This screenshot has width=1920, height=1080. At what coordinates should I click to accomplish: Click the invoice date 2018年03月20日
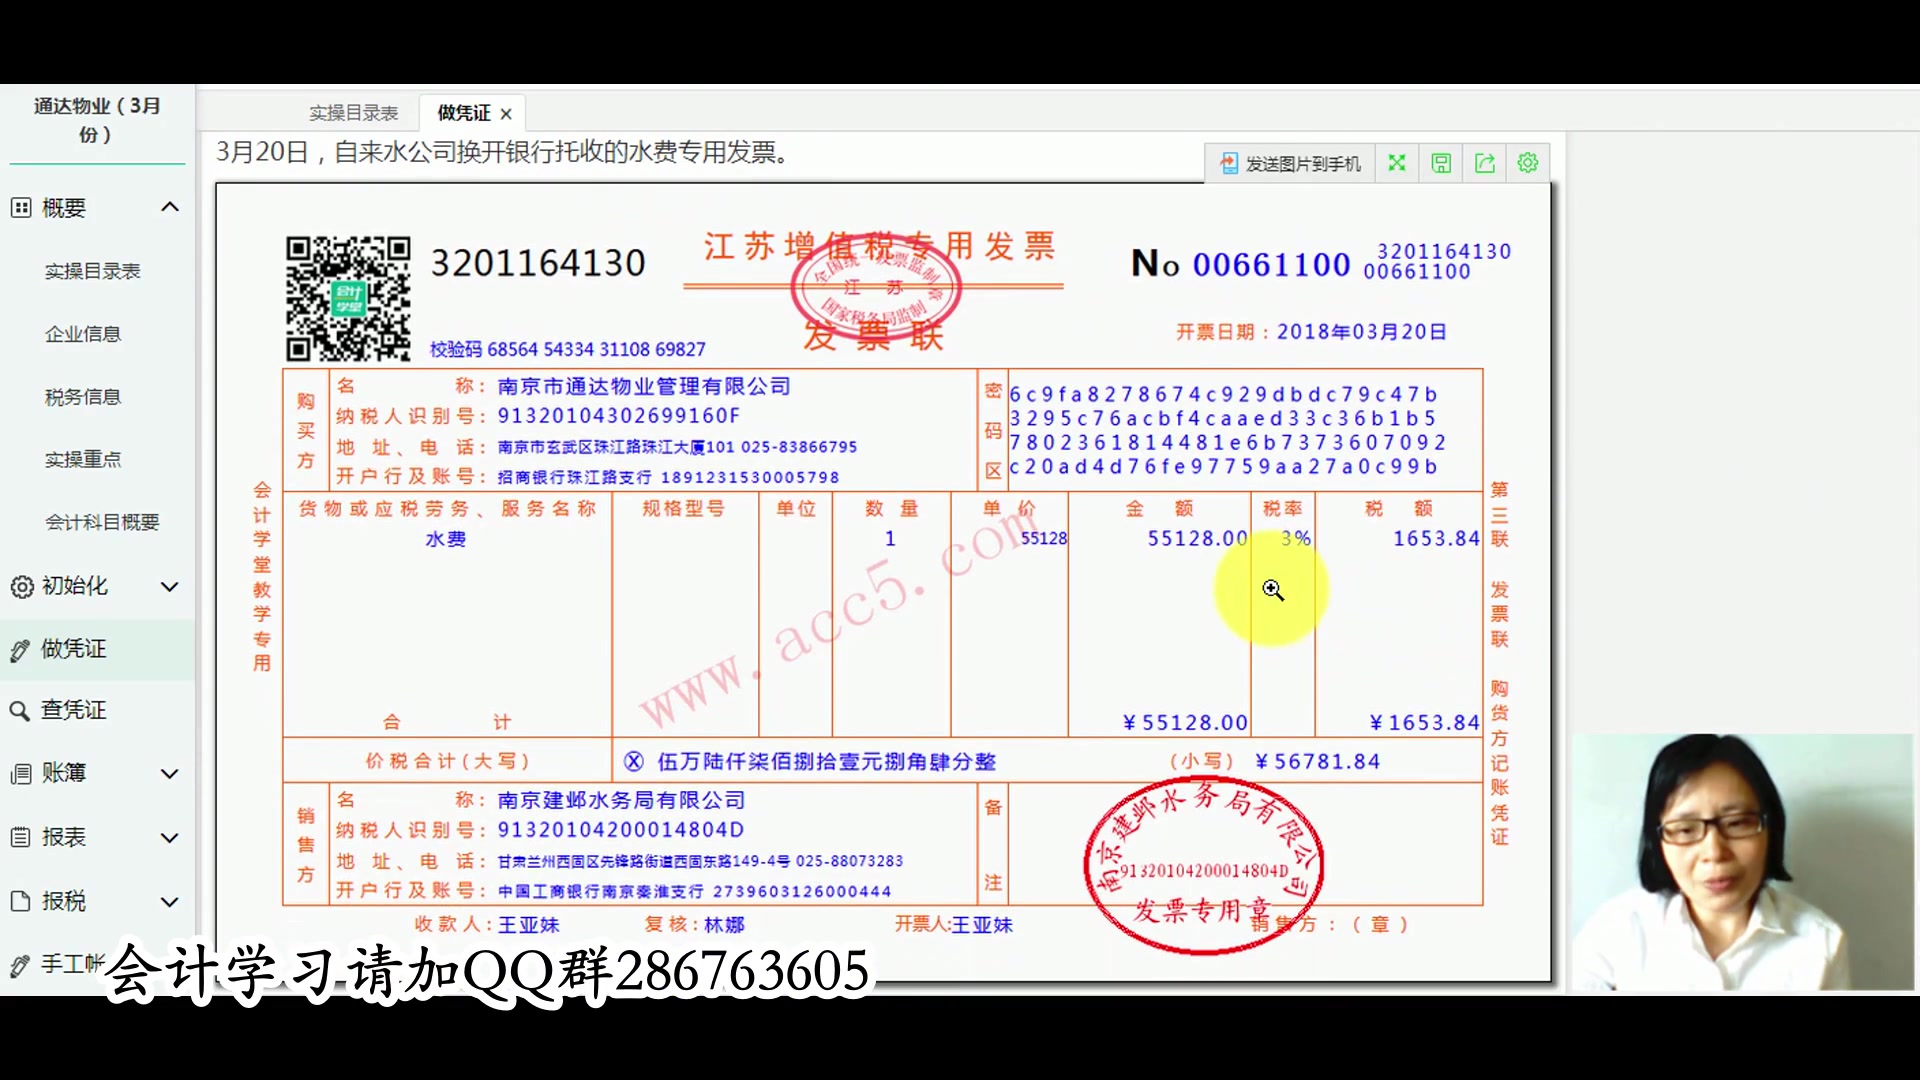(1362, 332)
